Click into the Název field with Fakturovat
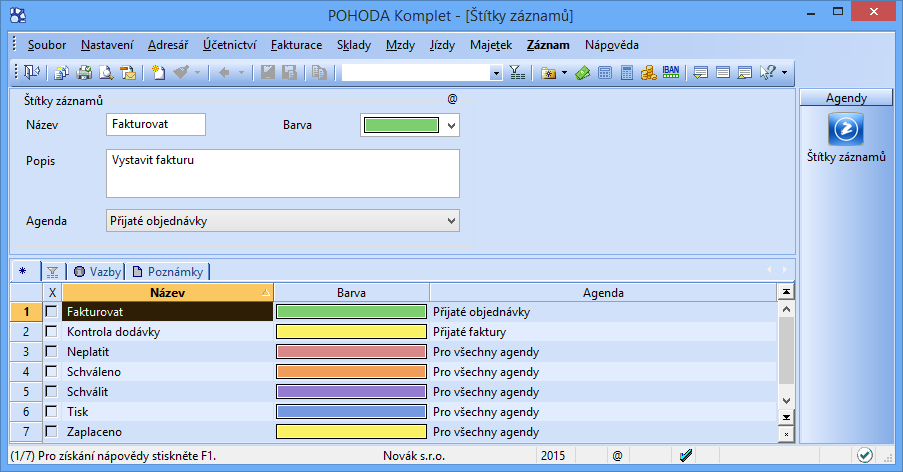Viewport: 903px width, 472px height. point(155,124)
